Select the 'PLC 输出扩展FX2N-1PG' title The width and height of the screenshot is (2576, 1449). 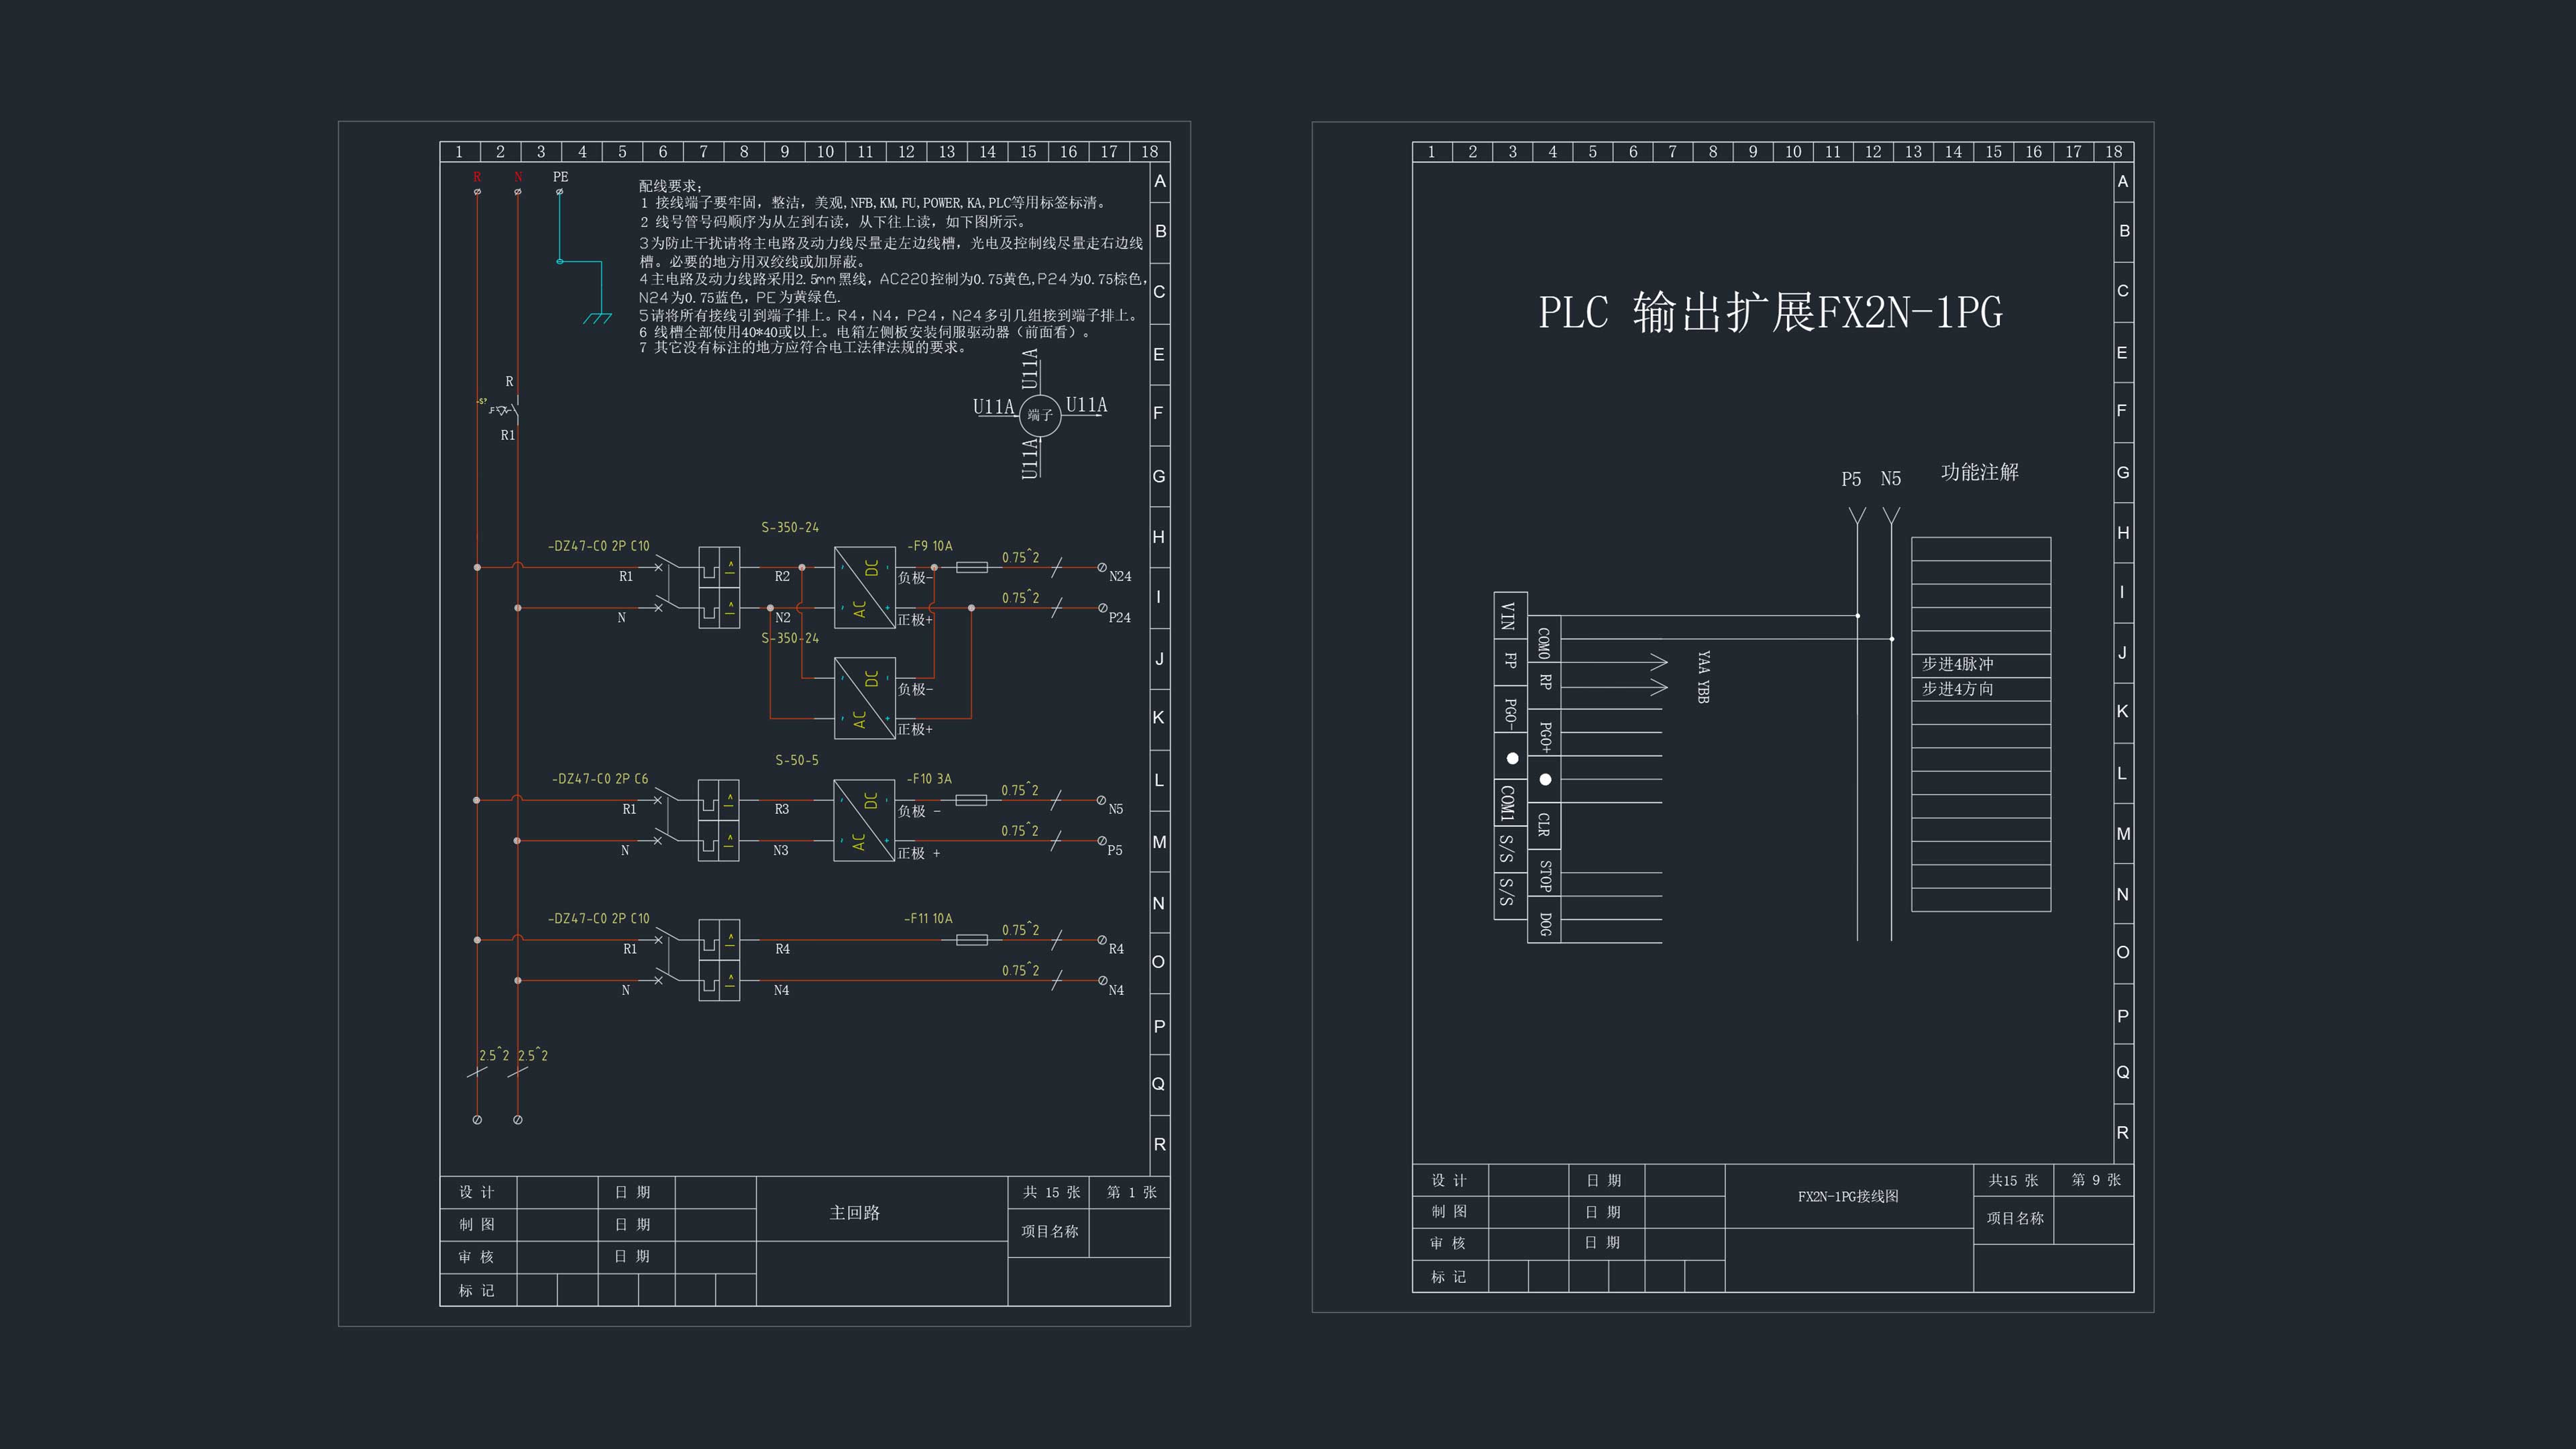click(x=1770, y=312)
